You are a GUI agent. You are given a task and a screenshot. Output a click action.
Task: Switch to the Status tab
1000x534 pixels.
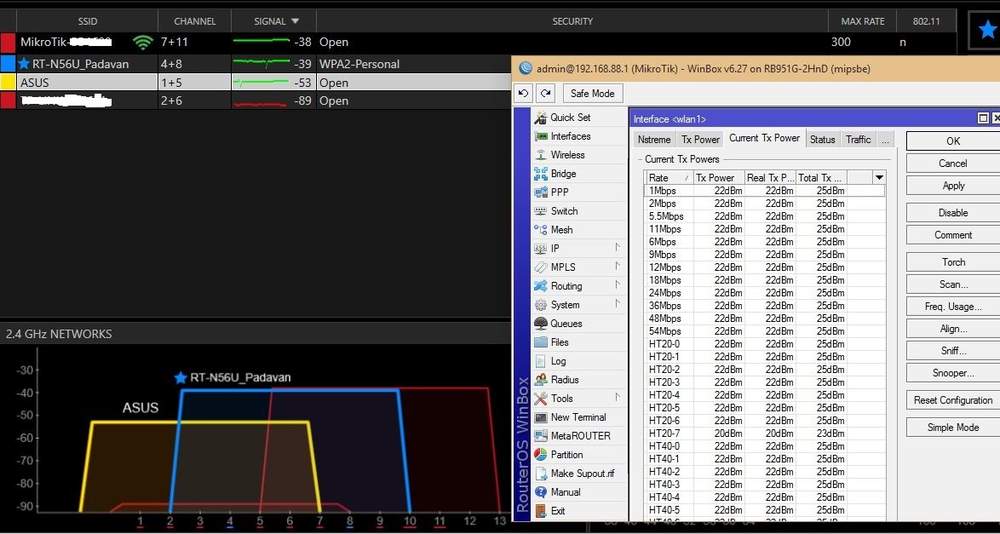(x=822, y=139)
